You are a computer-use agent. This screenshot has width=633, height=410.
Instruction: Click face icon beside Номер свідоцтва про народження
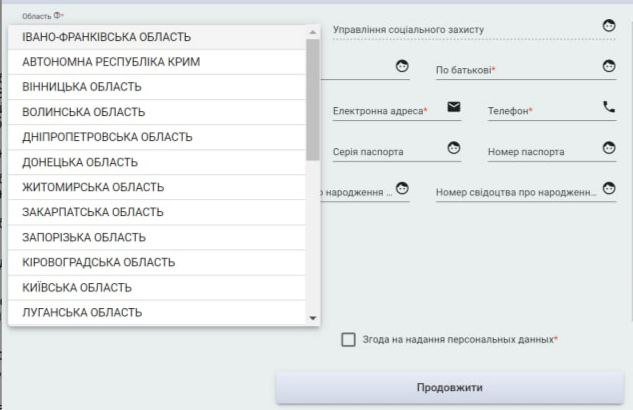coord(609,188)
